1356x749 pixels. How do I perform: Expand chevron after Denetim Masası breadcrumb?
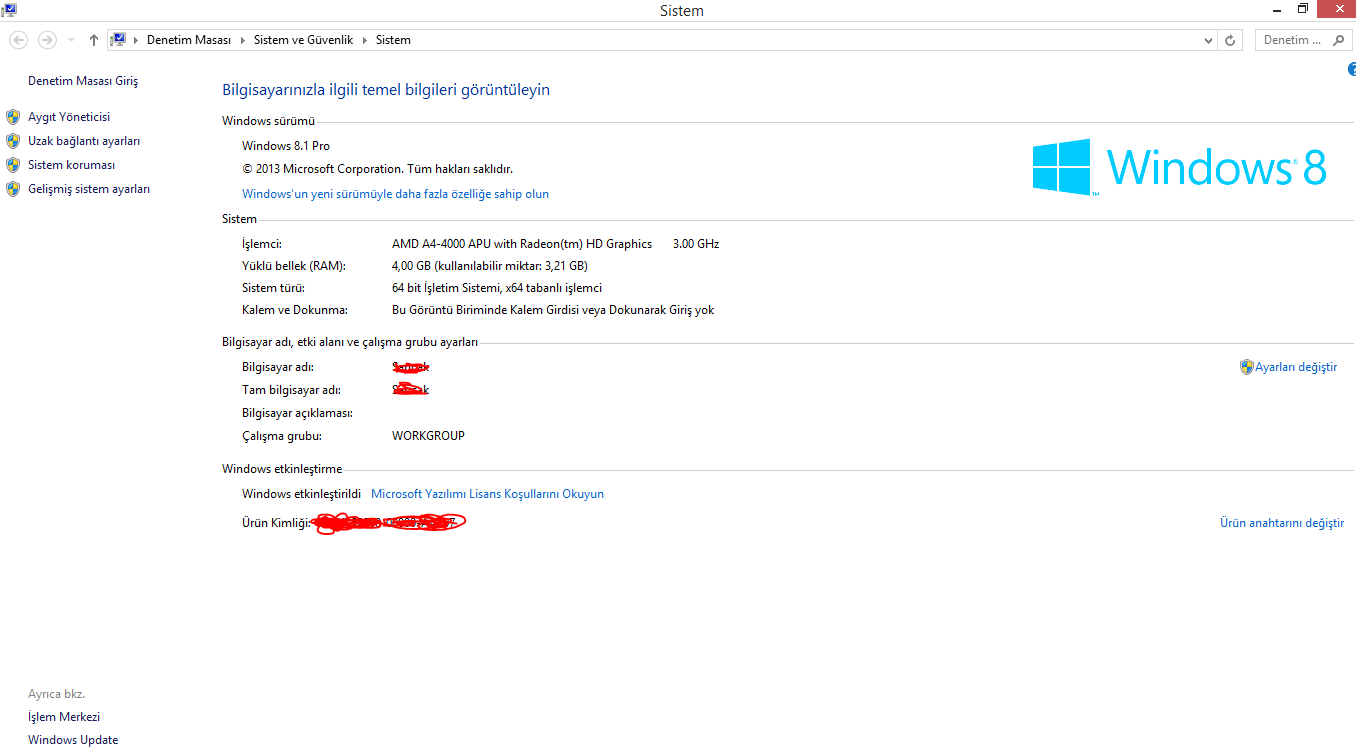click(242, 40)
